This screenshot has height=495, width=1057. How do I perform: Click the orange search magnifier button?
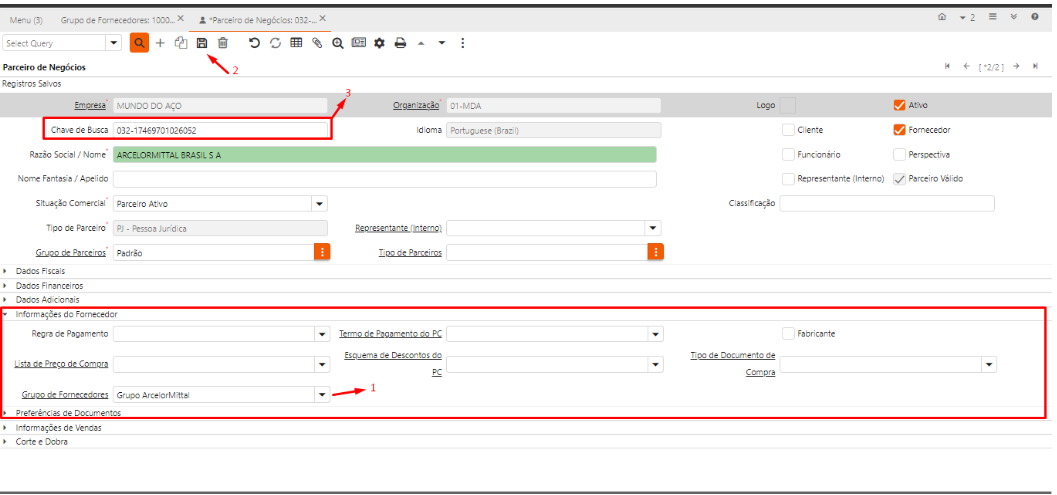(x=139, y=43)
